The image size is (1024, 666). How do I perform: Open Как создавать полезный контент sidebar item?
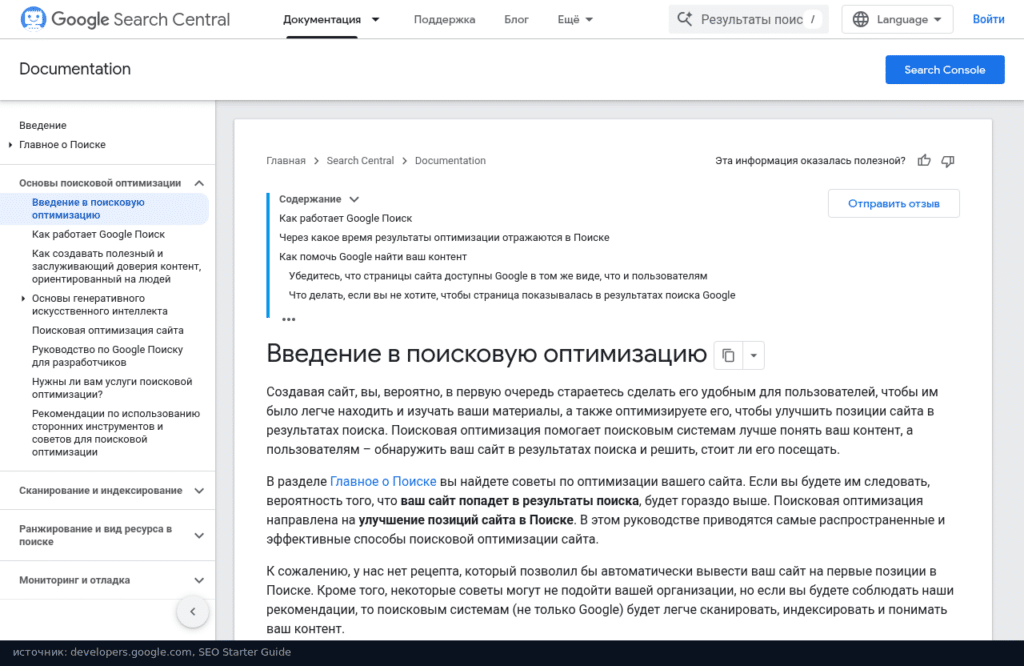116,266
